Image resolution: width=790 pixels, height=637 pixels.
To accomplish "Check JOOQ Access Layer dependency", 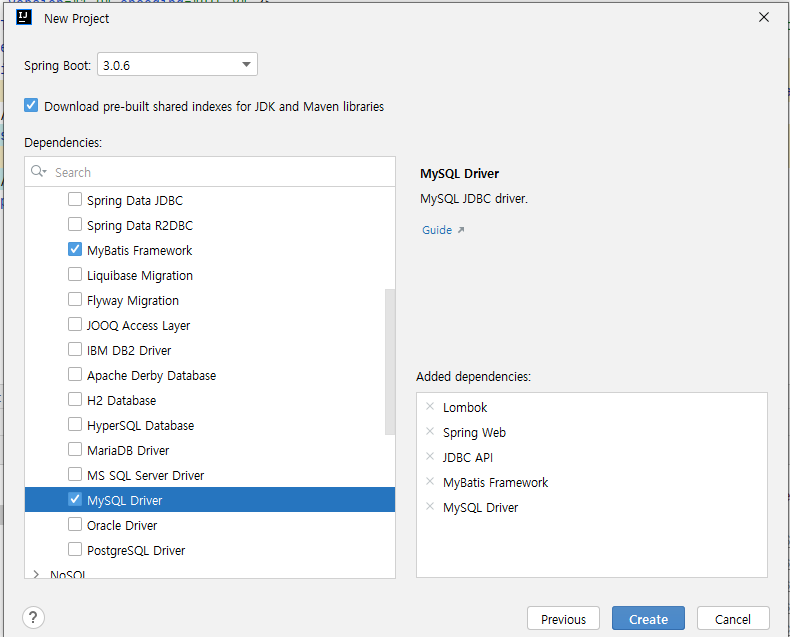I will (75, 325).
